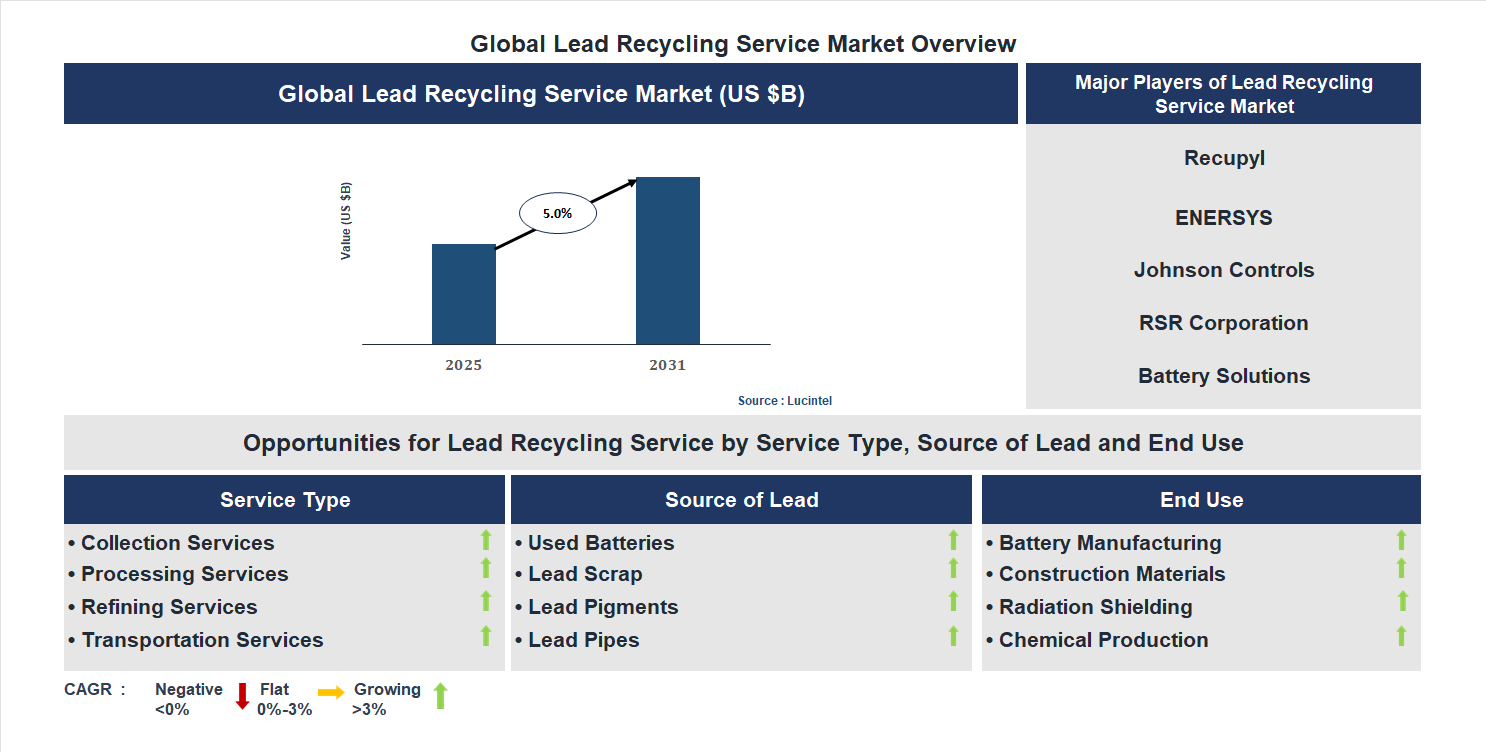
Task: Click the growth arrow beside Transportation Services
Action: coord(484,636)
